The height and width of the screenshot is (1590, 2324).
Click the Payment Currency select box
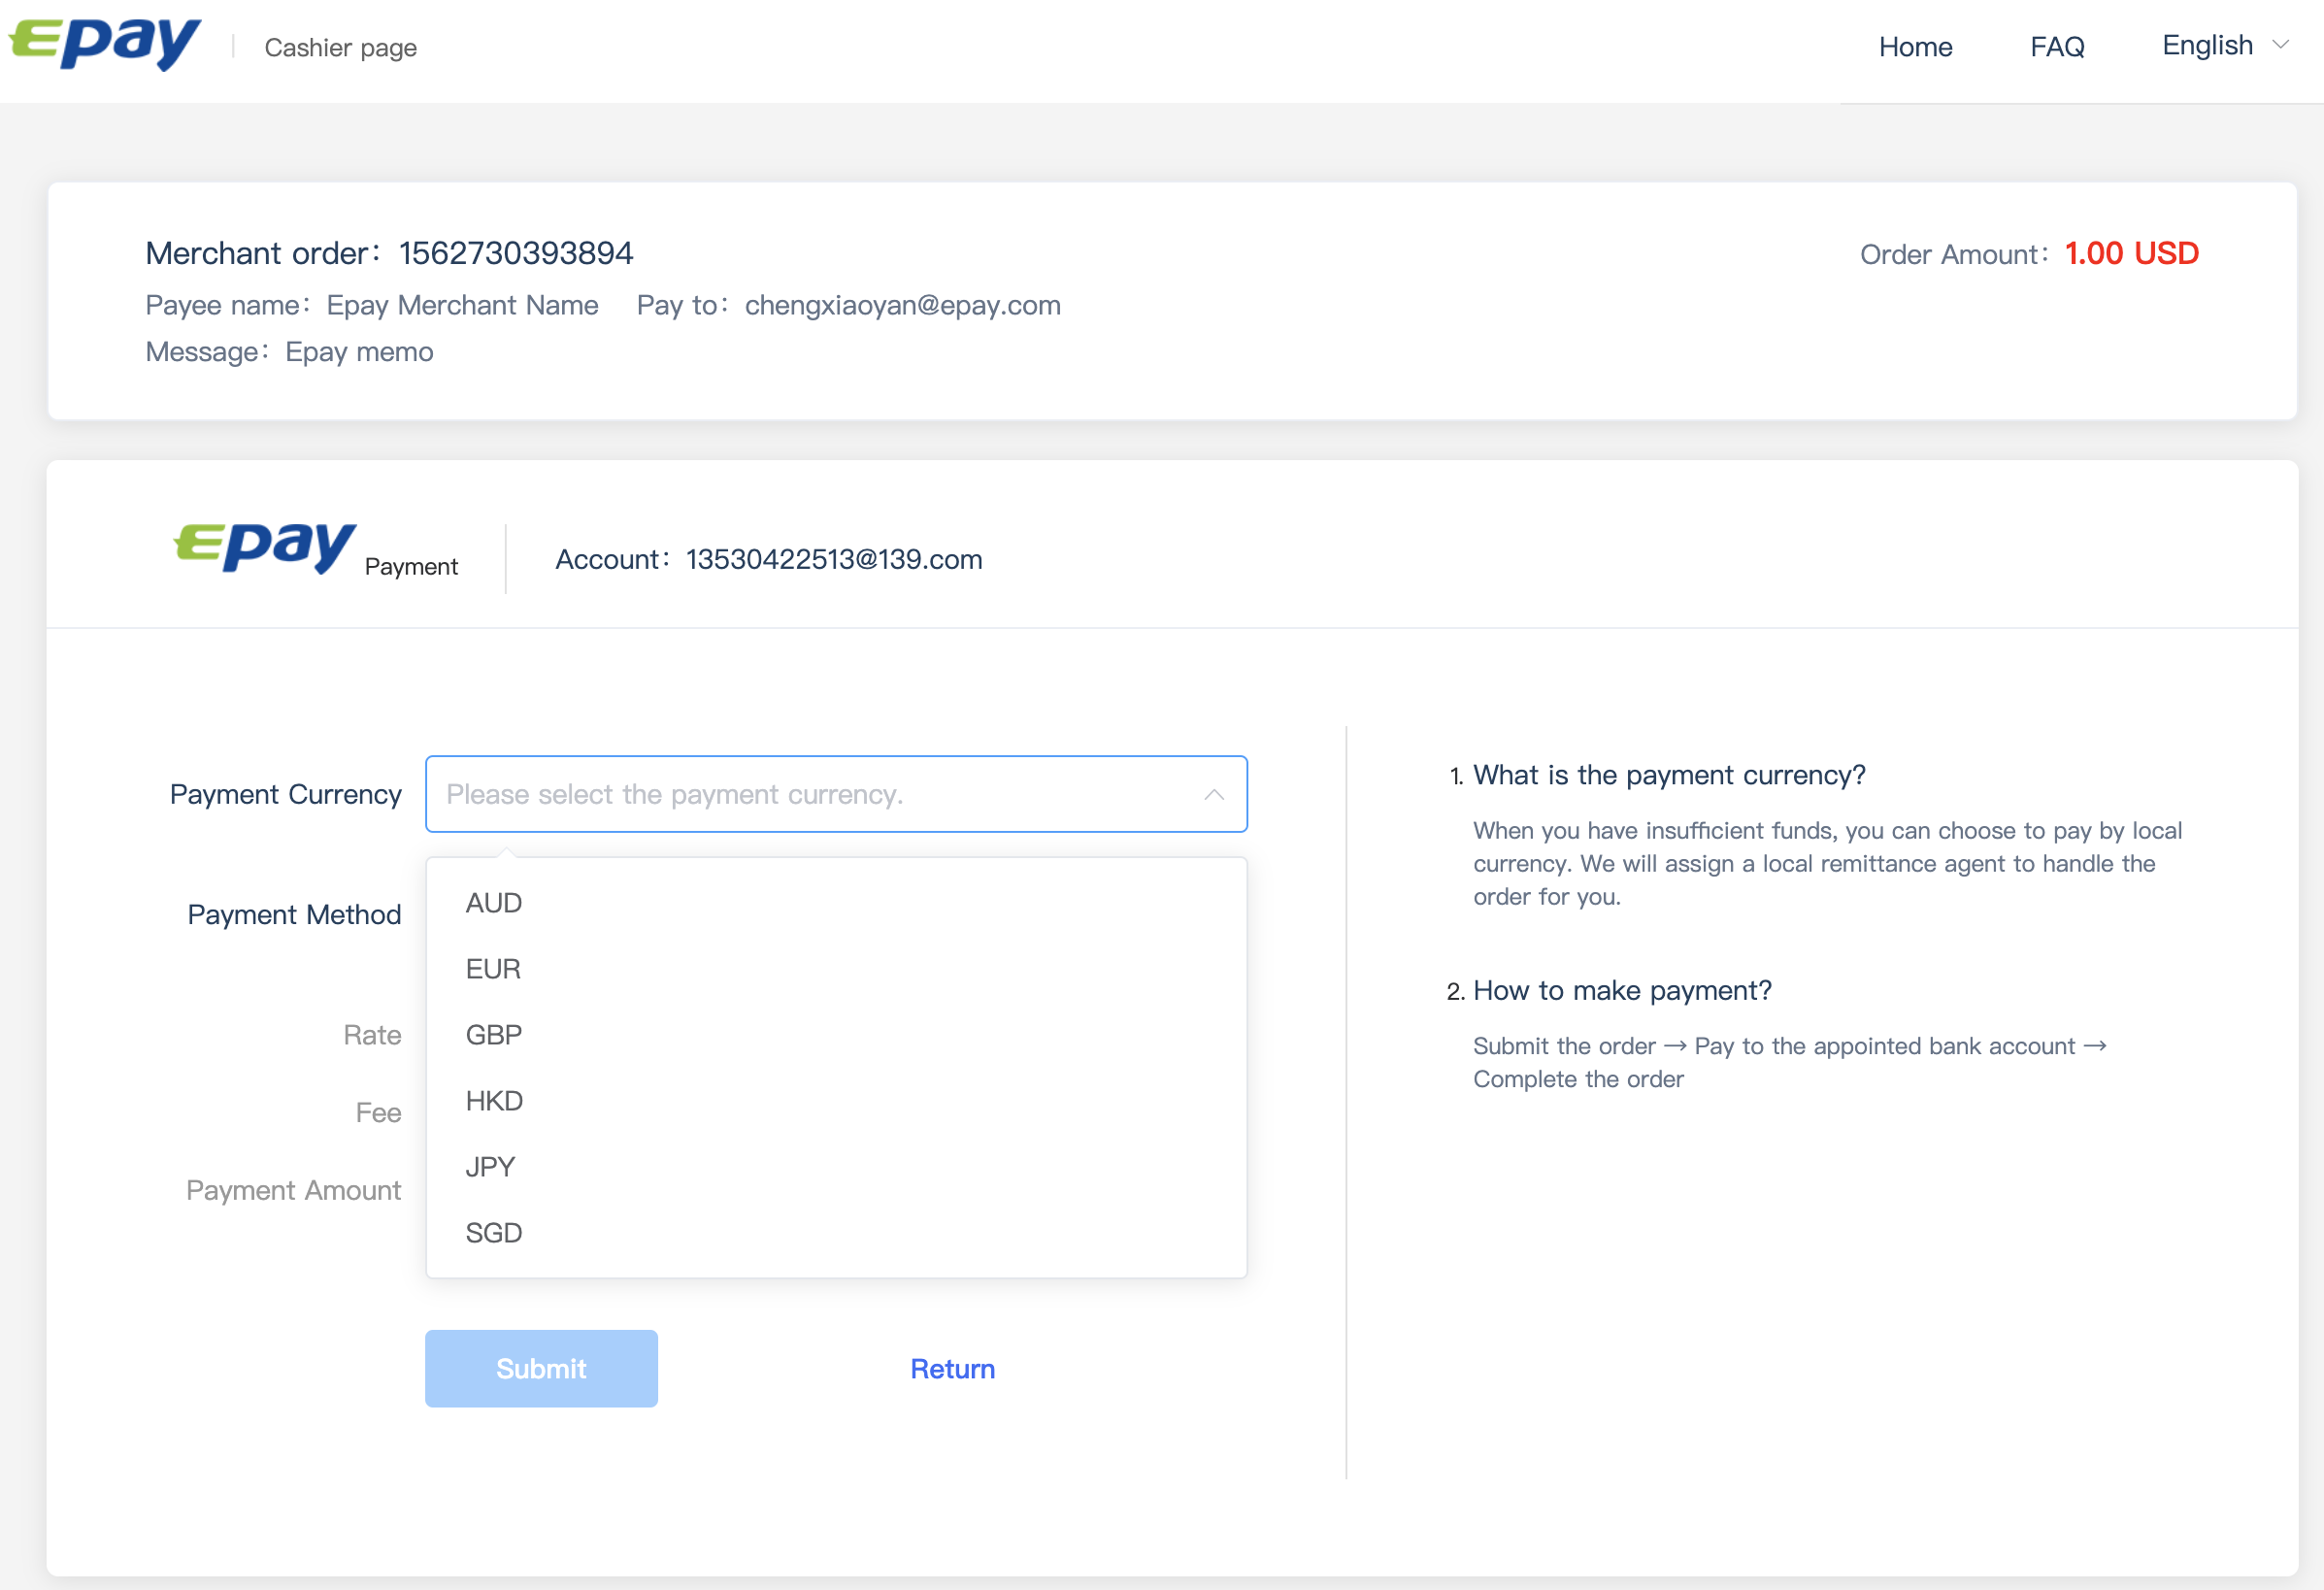click(835, 795)
